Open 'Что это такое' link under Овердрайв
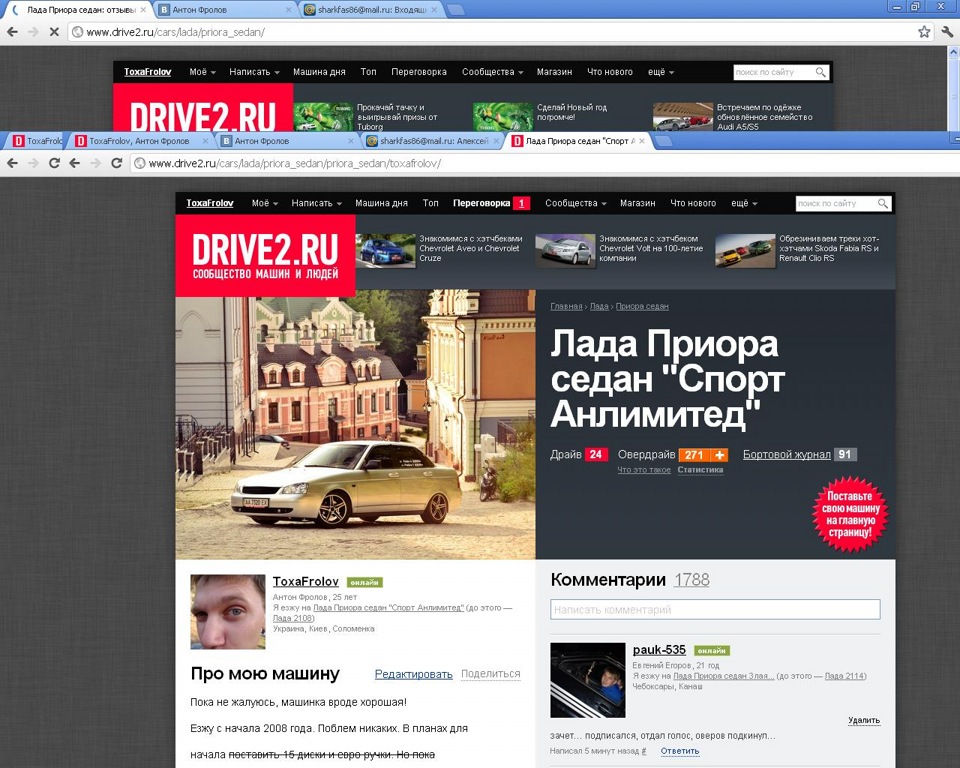 (643, 470)
